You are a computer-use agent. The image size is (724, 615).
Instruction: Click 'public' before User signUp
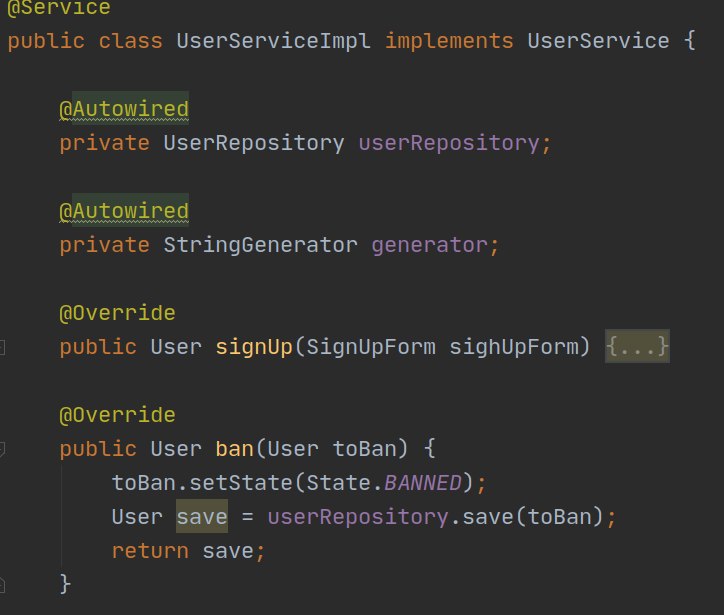coord(98,347)
